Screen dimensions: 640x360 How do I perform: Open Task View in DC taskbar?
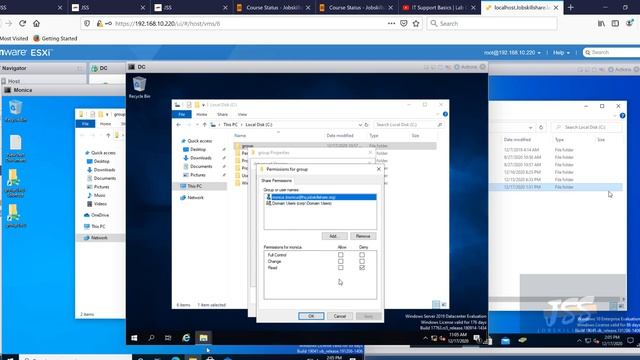point(168,338)
